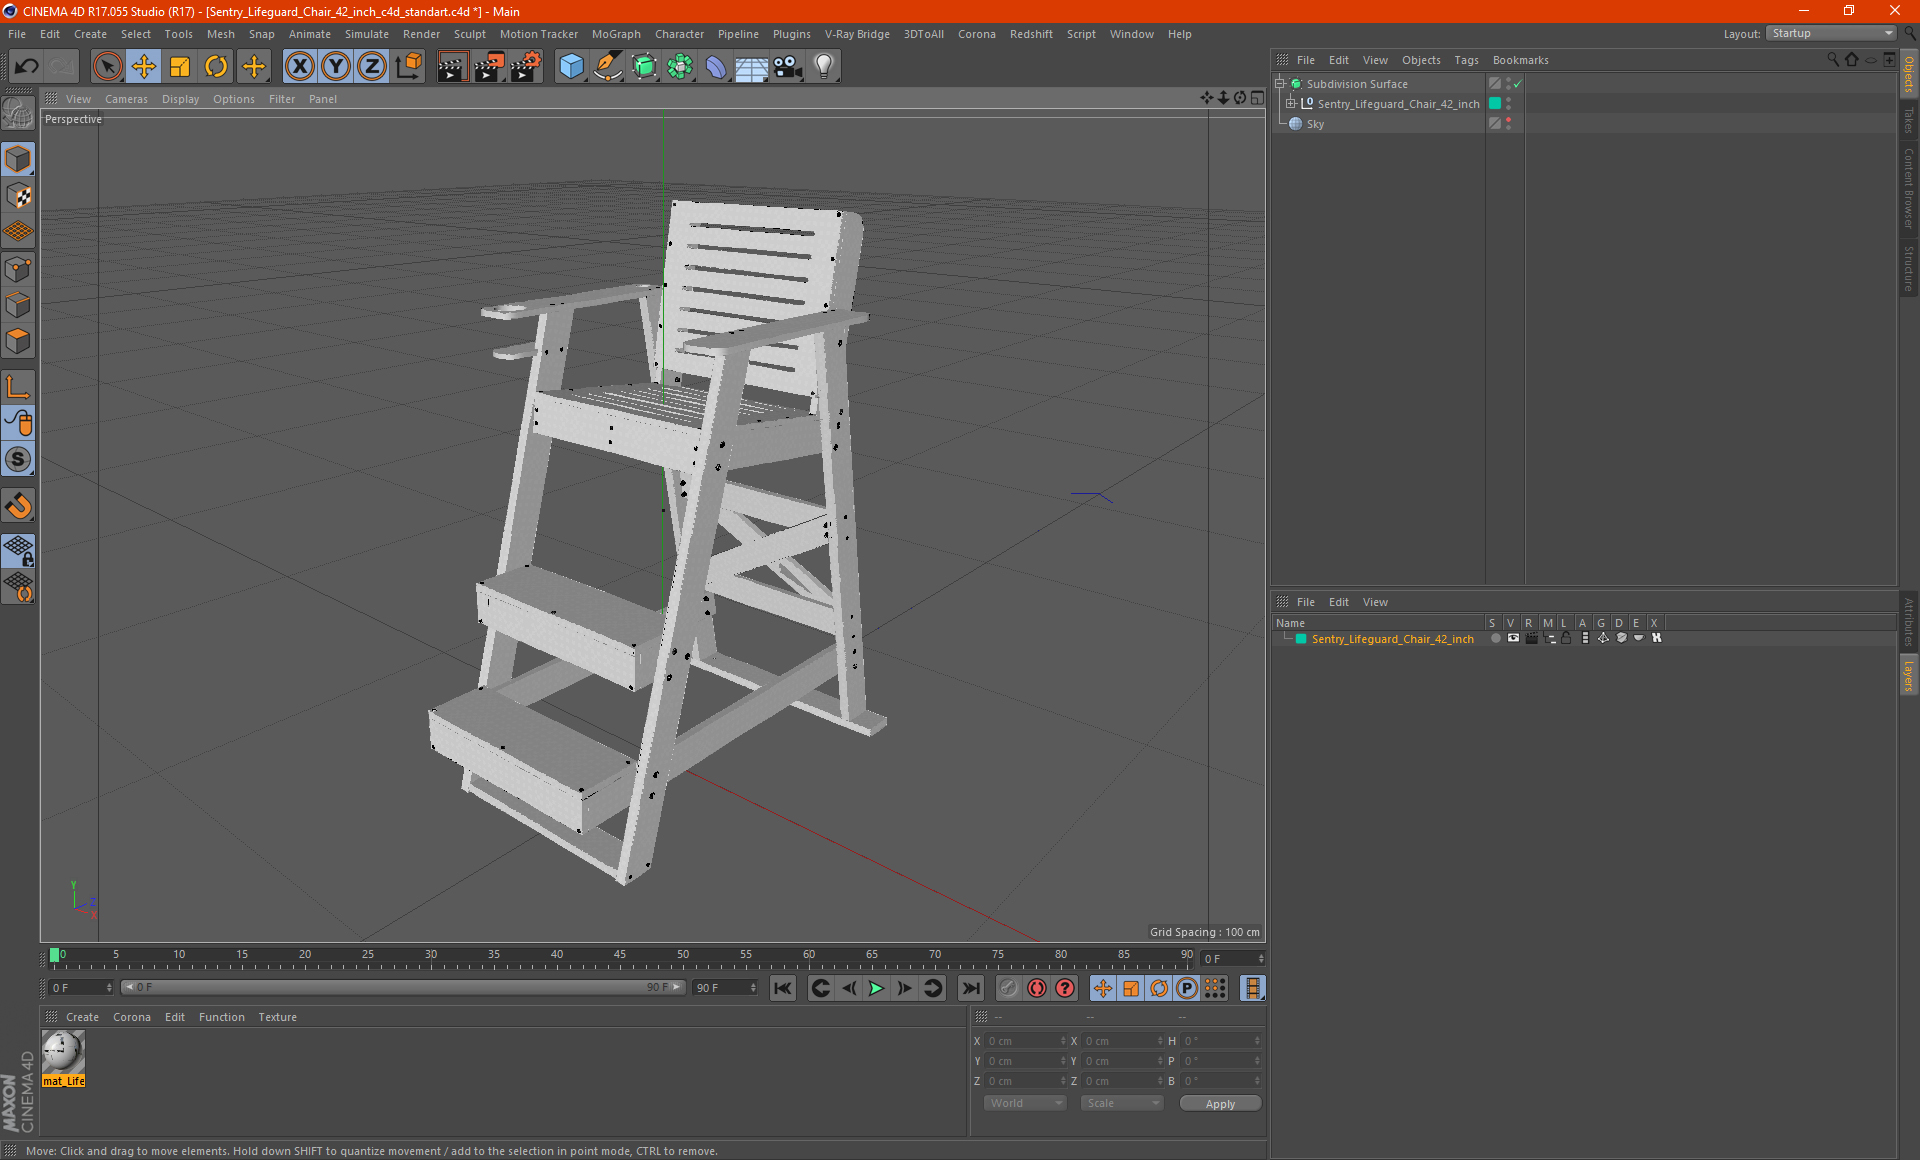Open viewport Cameras menu
The image size is (1920, 1160).
(x=126, y=99)
